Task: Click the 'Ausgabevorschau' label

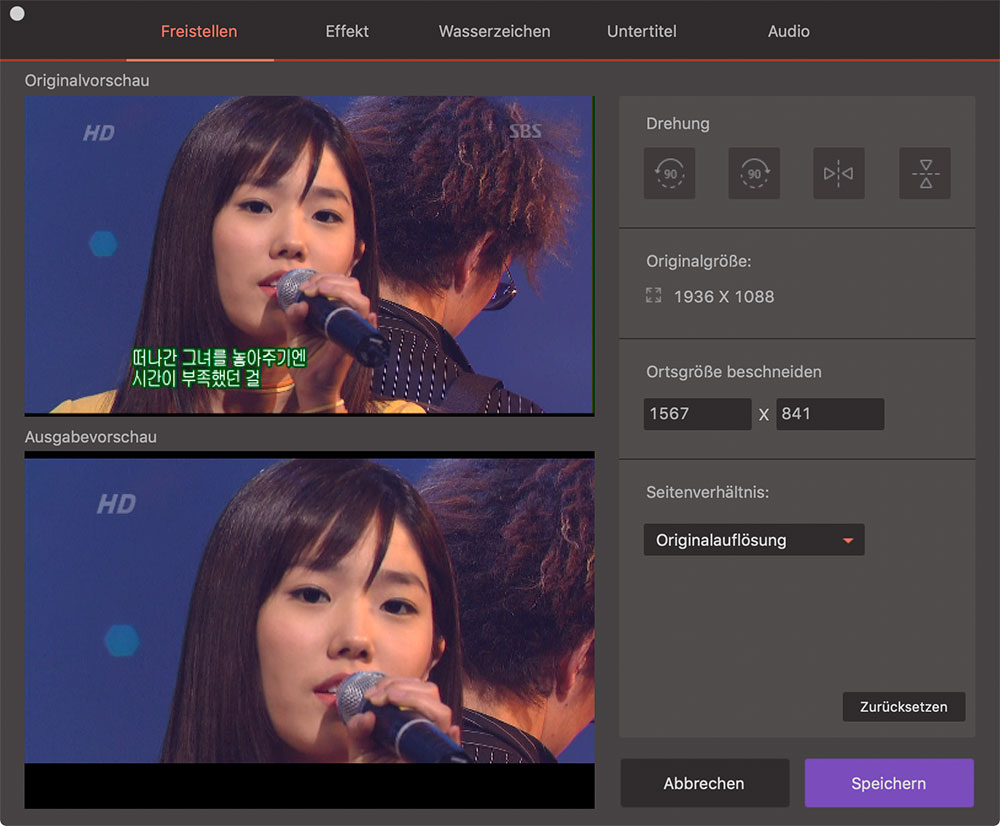Action: point(91,437)
